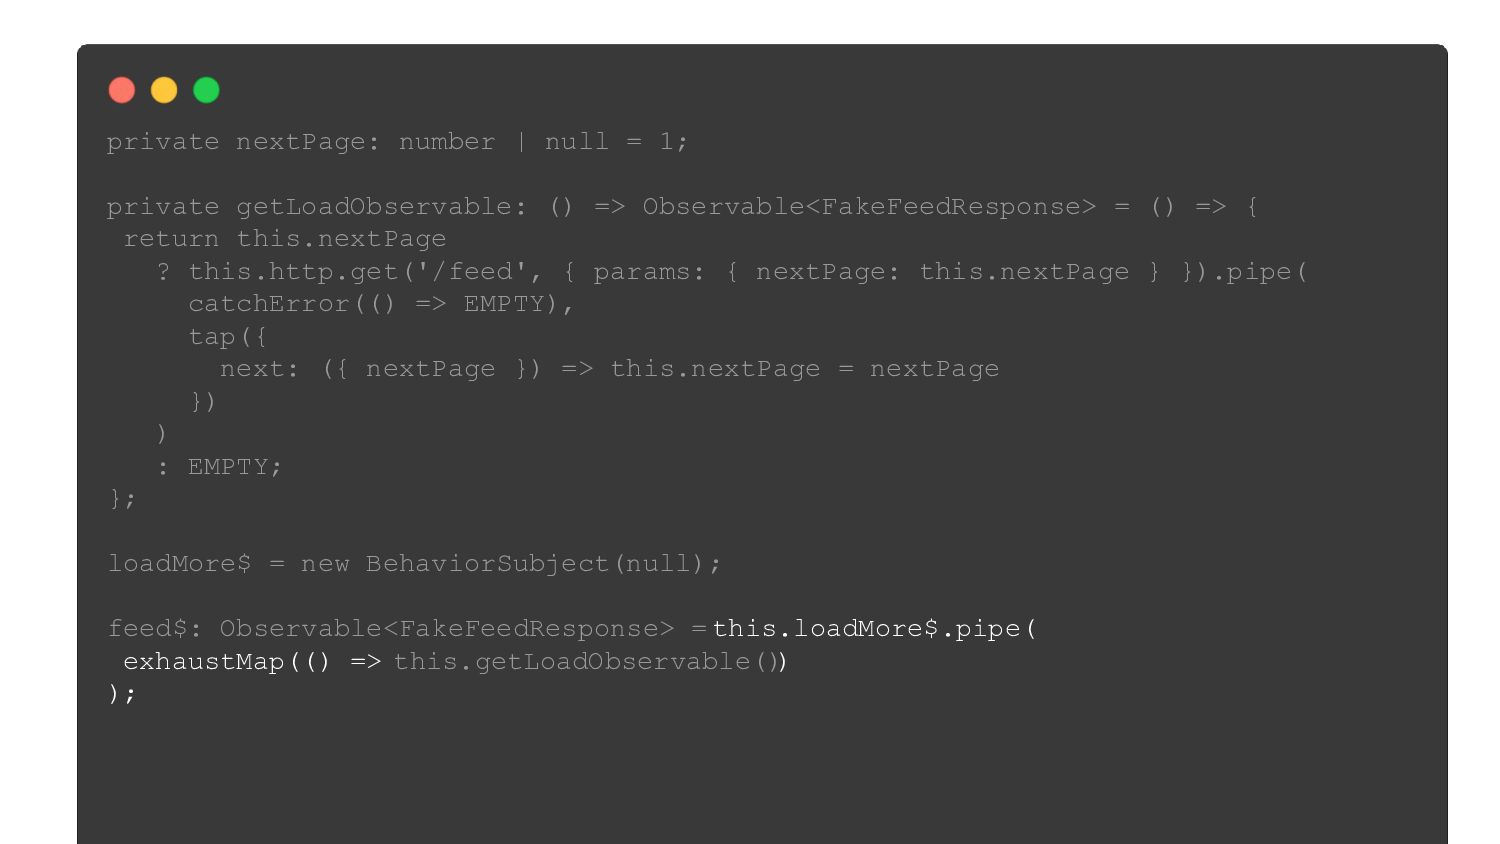The height and width of the screenshot is (844, 1500).
Task: Click the yellow minimize window dot
Action: pyautogui.click(x=164, y=91)
